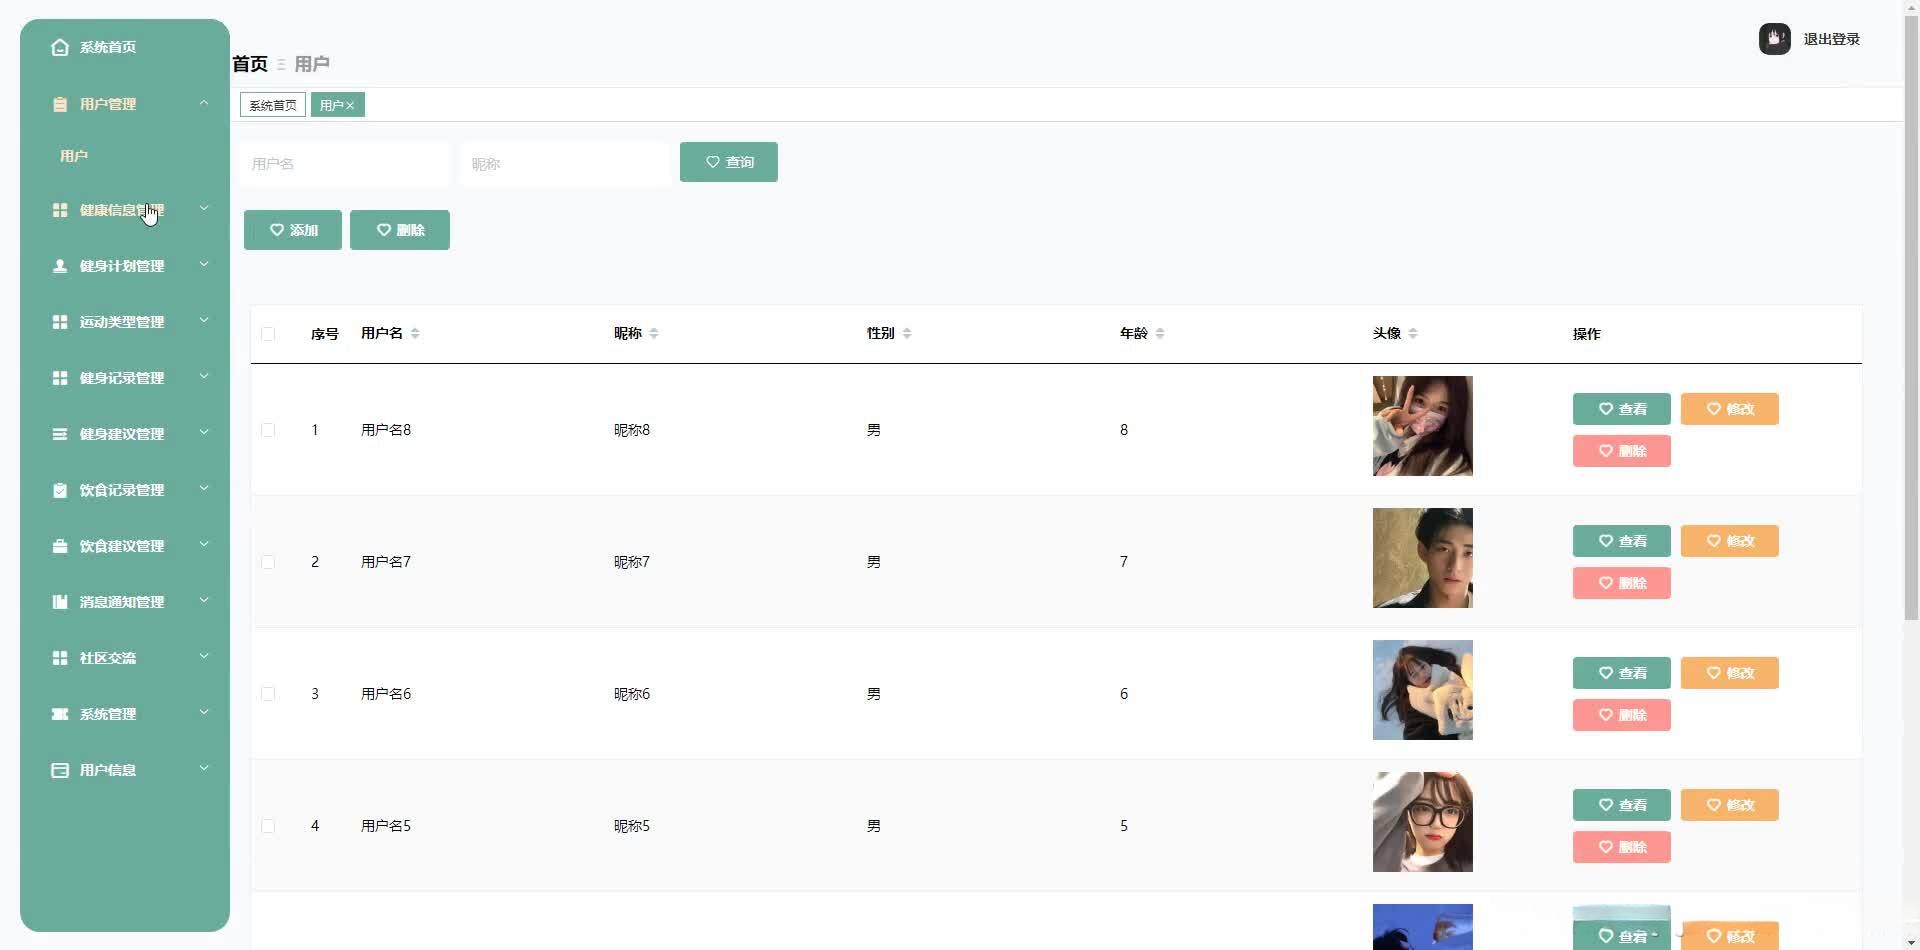
Task: Expand the 社区交流 menu chevron
Action: coord(204,657)
